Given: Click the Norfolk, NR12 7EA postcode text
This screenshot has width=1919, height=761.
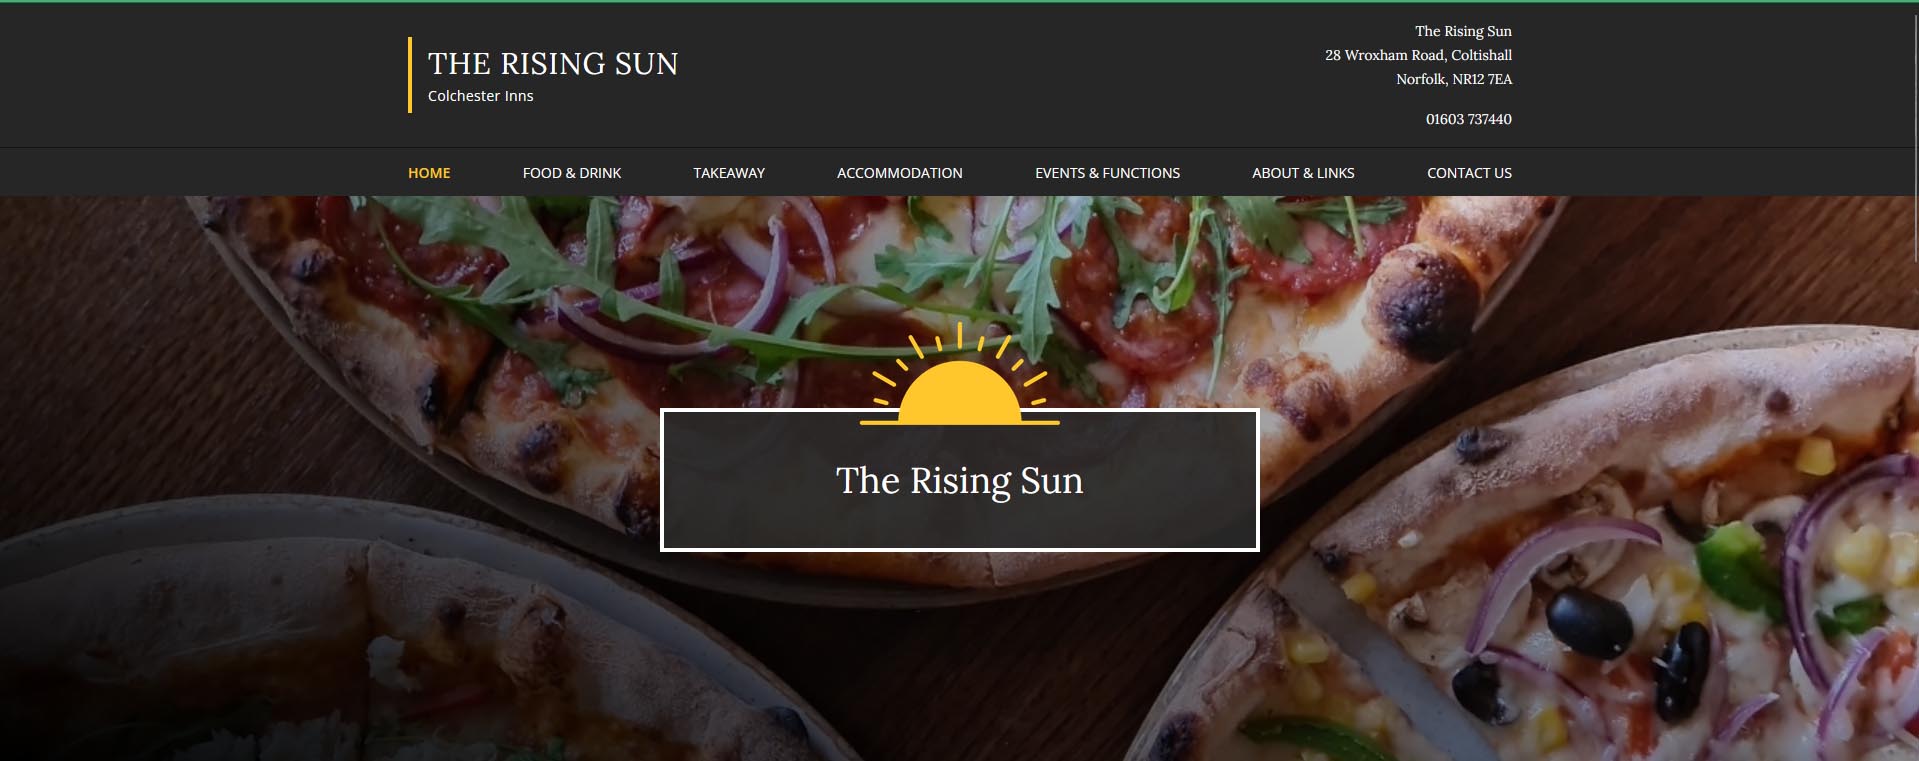Looking at the screenshot, I should point(1454,79).
